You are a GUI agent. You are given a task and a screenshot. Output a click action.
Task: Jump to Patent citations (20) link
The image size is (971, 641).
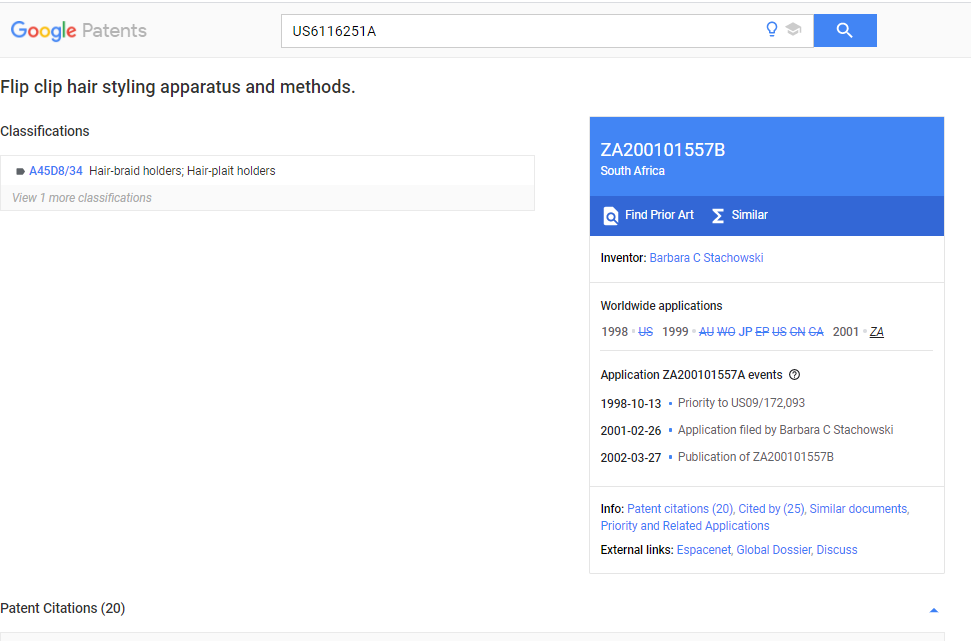point(680,508)
